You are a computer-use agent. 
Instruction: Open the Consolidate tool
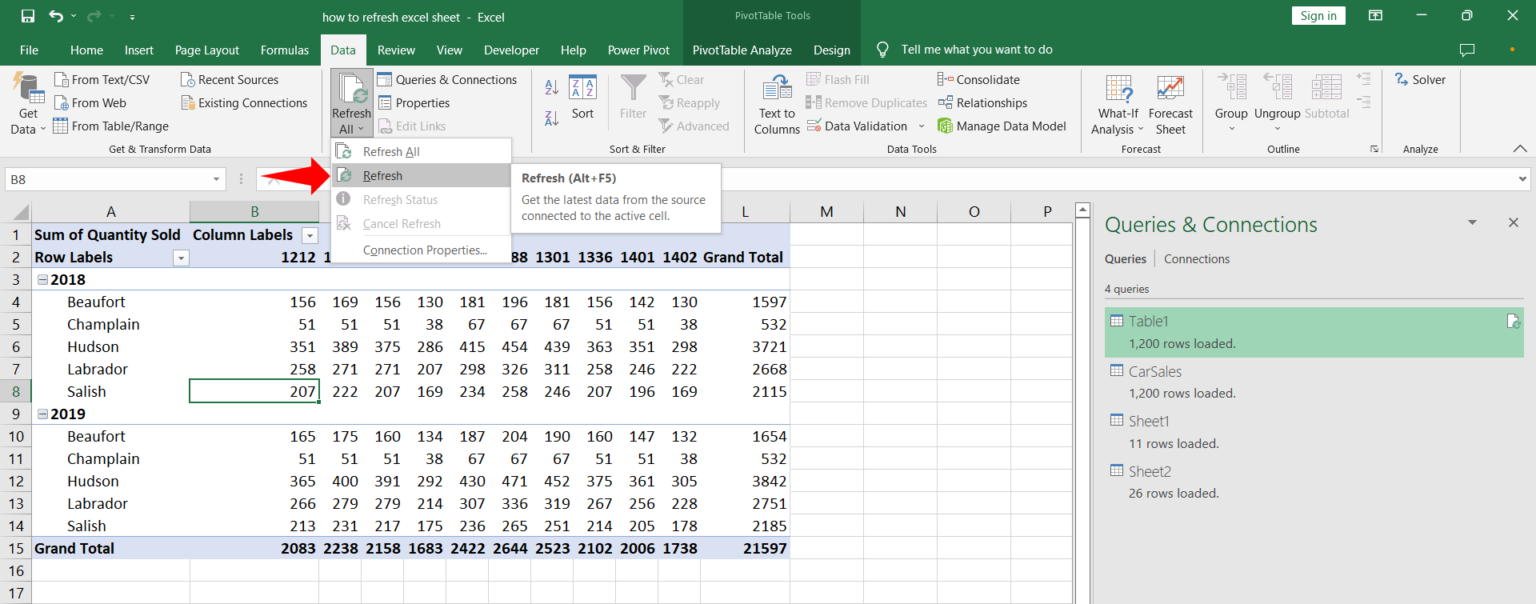coord(978,79)
